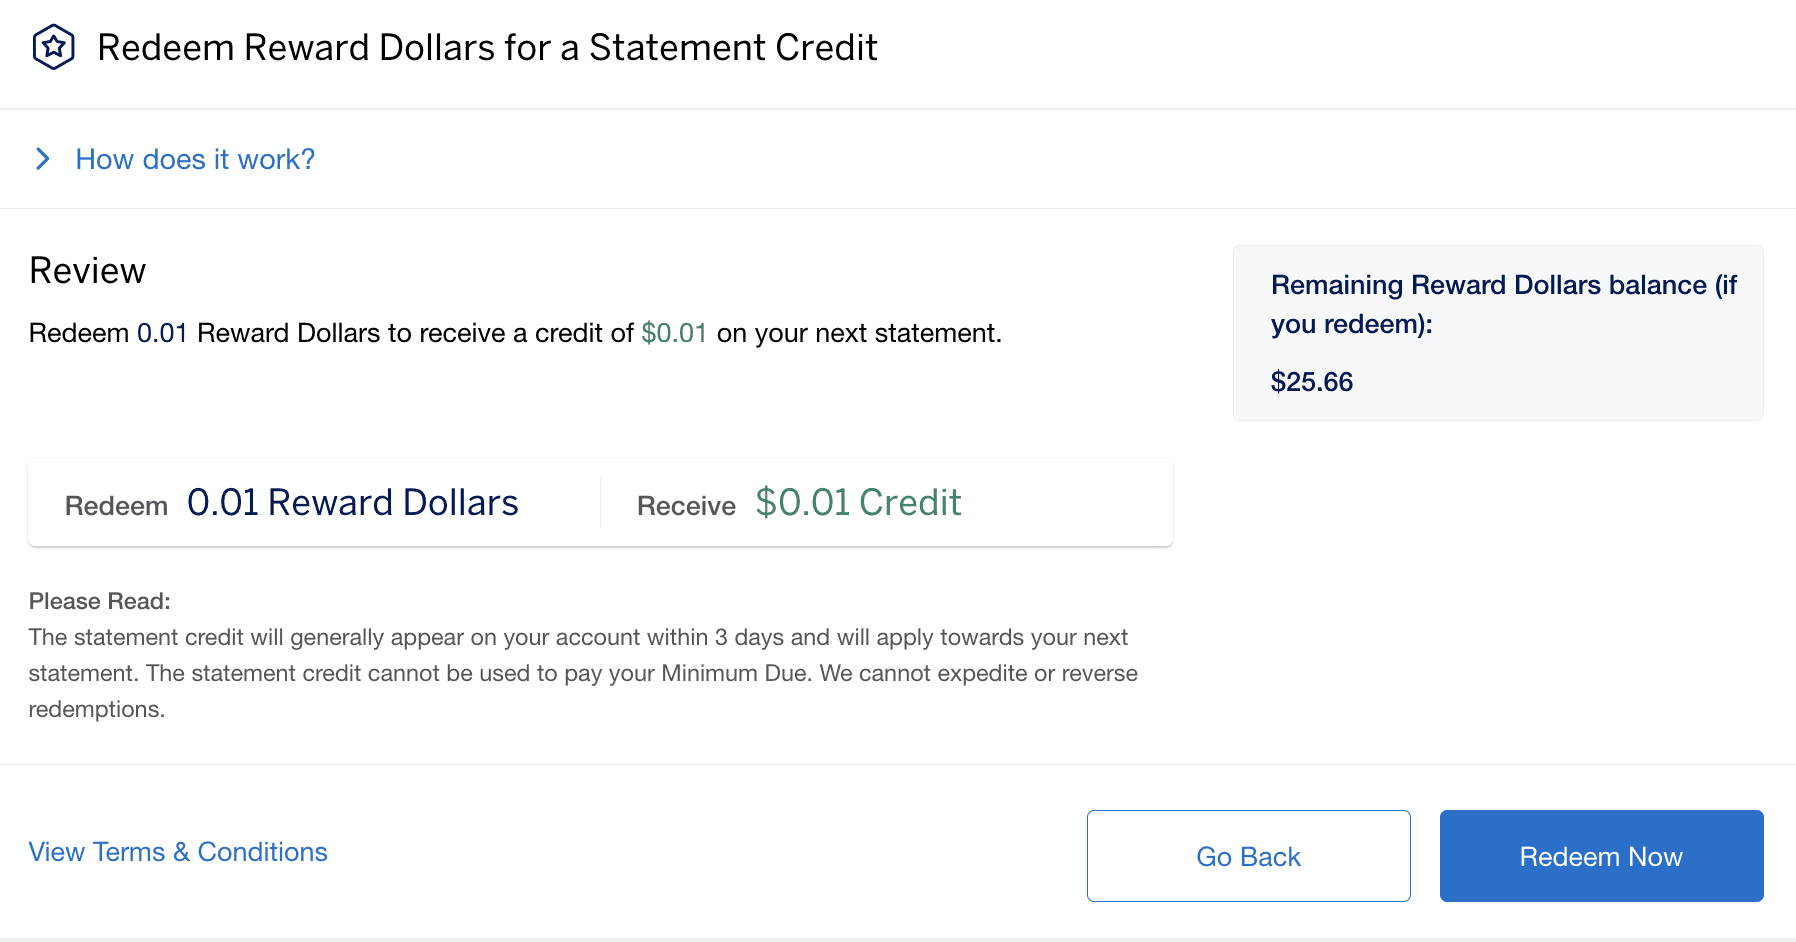This screenshot has height=942, width=1796.
Task: Click the Remaining Reward Dollars balance panel
Action: [1498, 333]
